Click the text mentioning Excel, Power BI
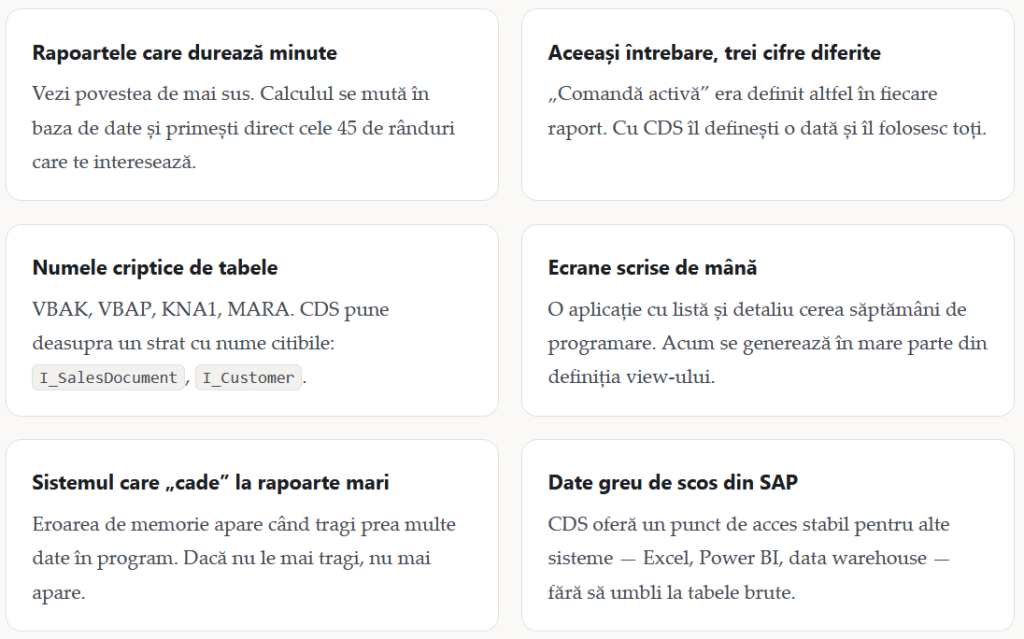The image size is (1024, 639). [x=748, y=558]
